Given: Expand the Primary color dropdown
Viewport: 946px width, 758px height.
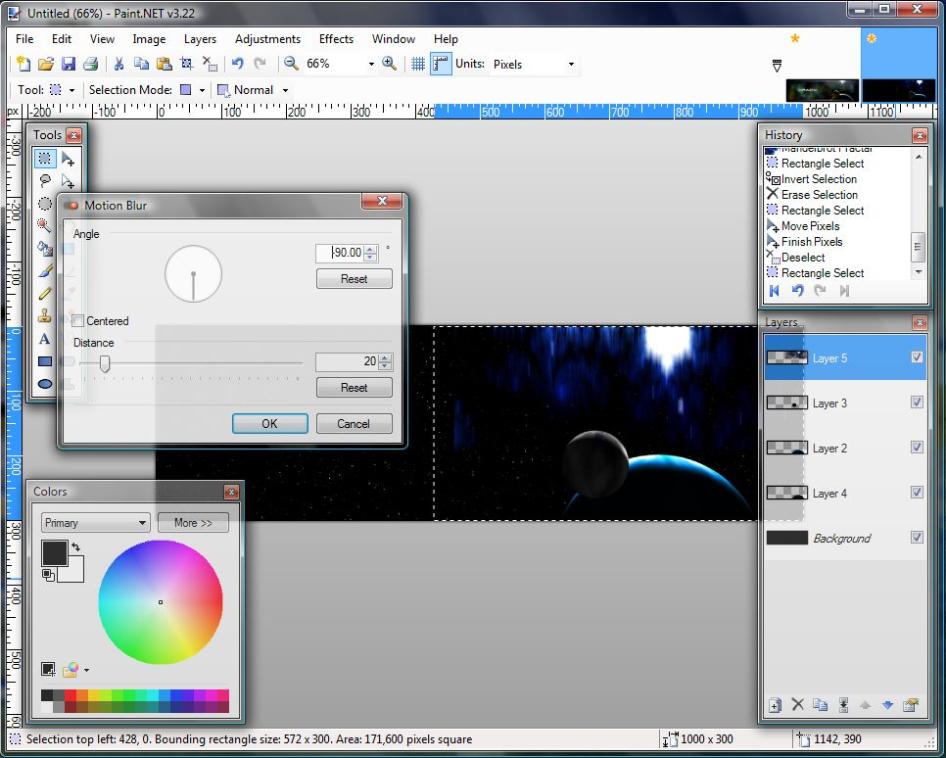Looking at the screenshot, I should [95, 523].
